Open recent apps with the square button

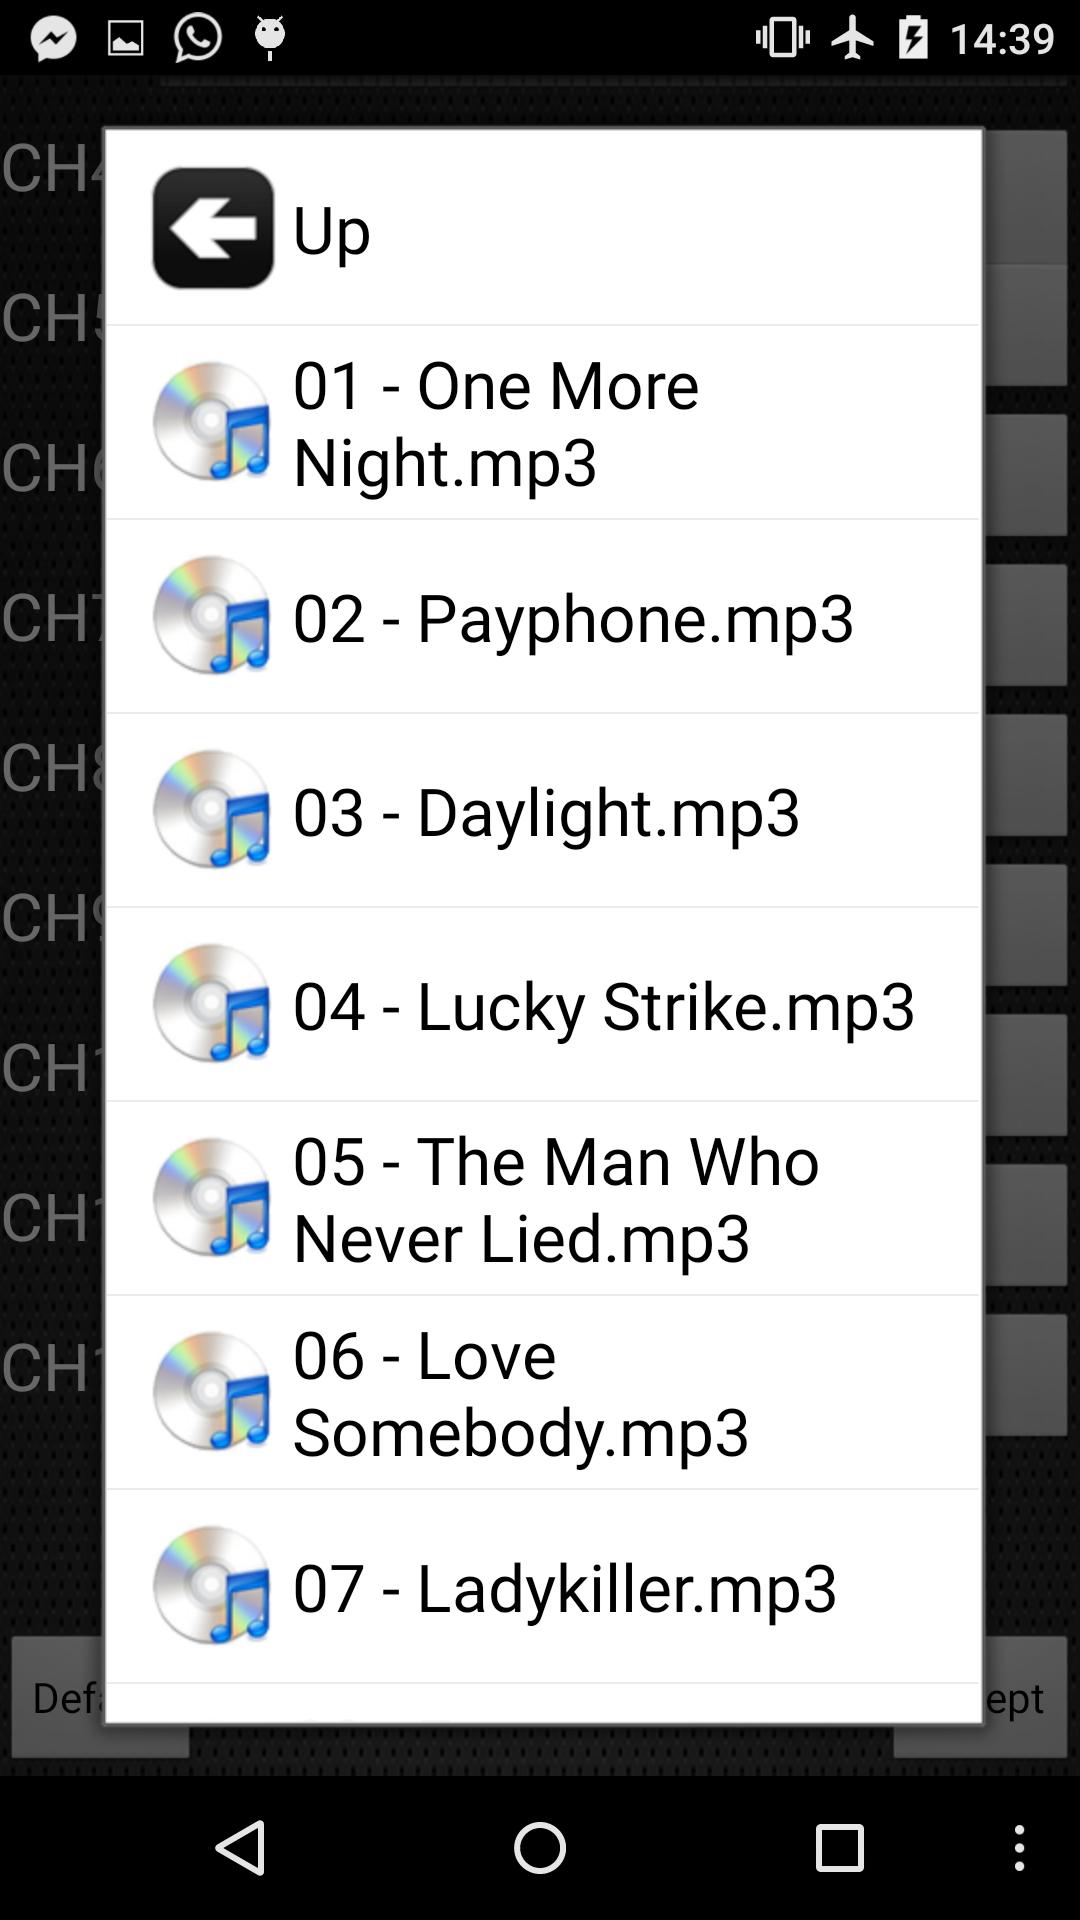(x=839, y=1847)
